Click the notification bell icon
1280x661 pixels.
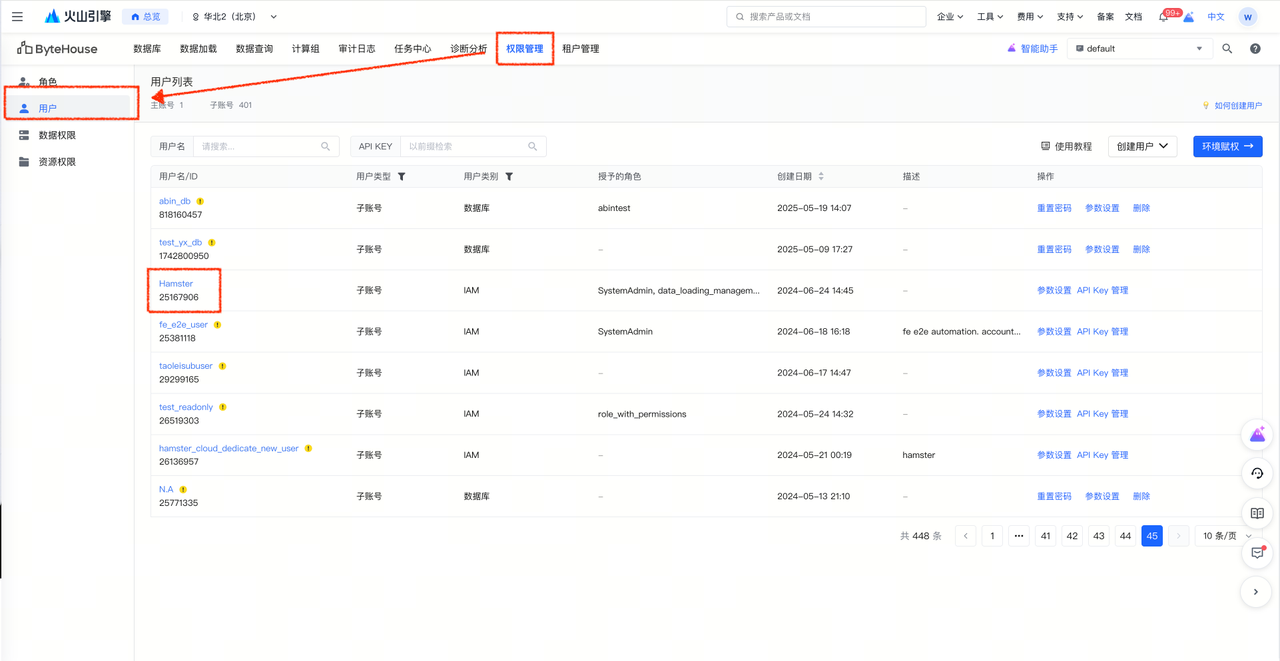click(x=1164, y=17)
